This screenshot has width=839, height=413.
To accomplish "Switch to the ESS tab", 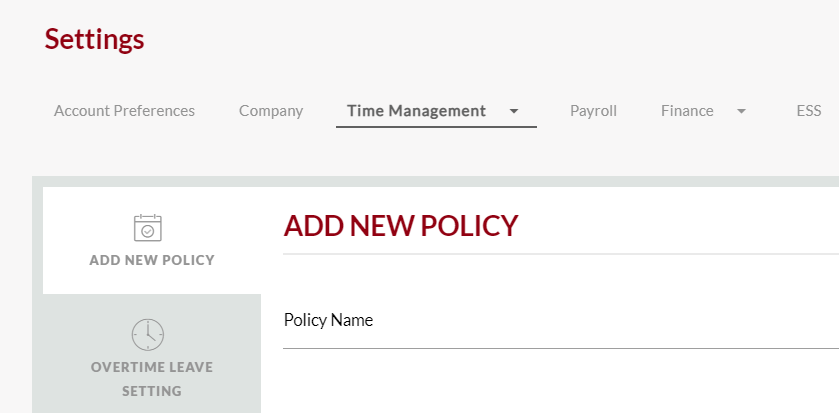I will 809,111.
